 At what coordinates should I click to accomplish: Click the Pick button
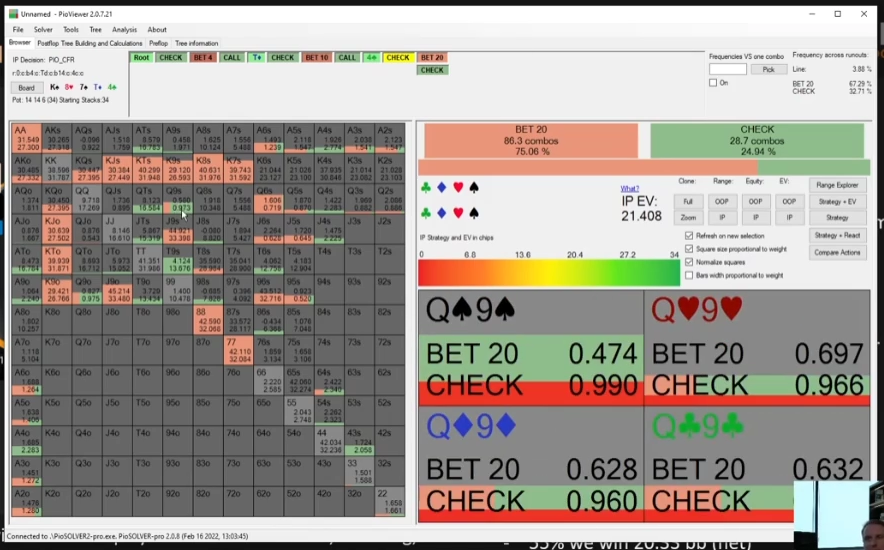768,69
